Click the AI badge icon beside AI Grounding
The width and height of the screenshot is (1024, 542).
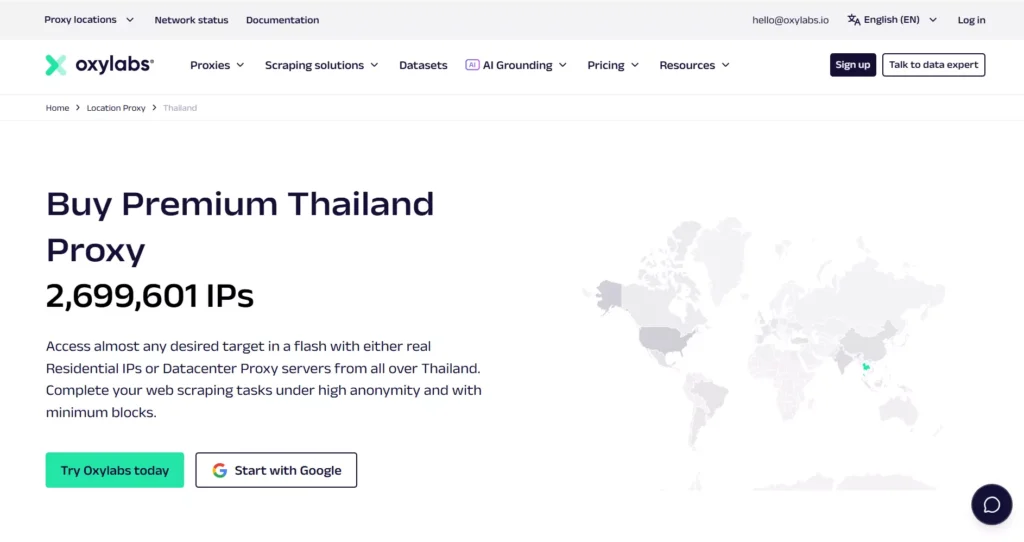tap(472, 65)
